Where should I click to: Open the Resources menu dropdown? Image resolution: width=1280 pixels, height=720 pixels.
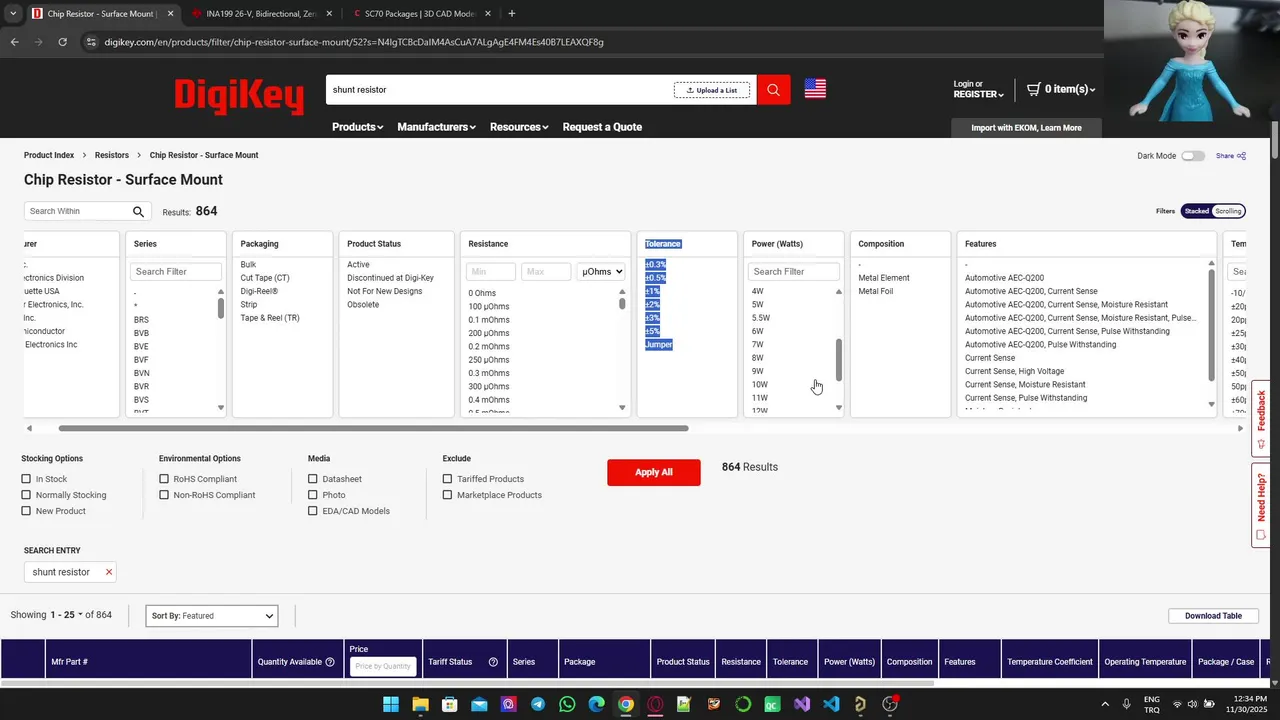point(519,127)
